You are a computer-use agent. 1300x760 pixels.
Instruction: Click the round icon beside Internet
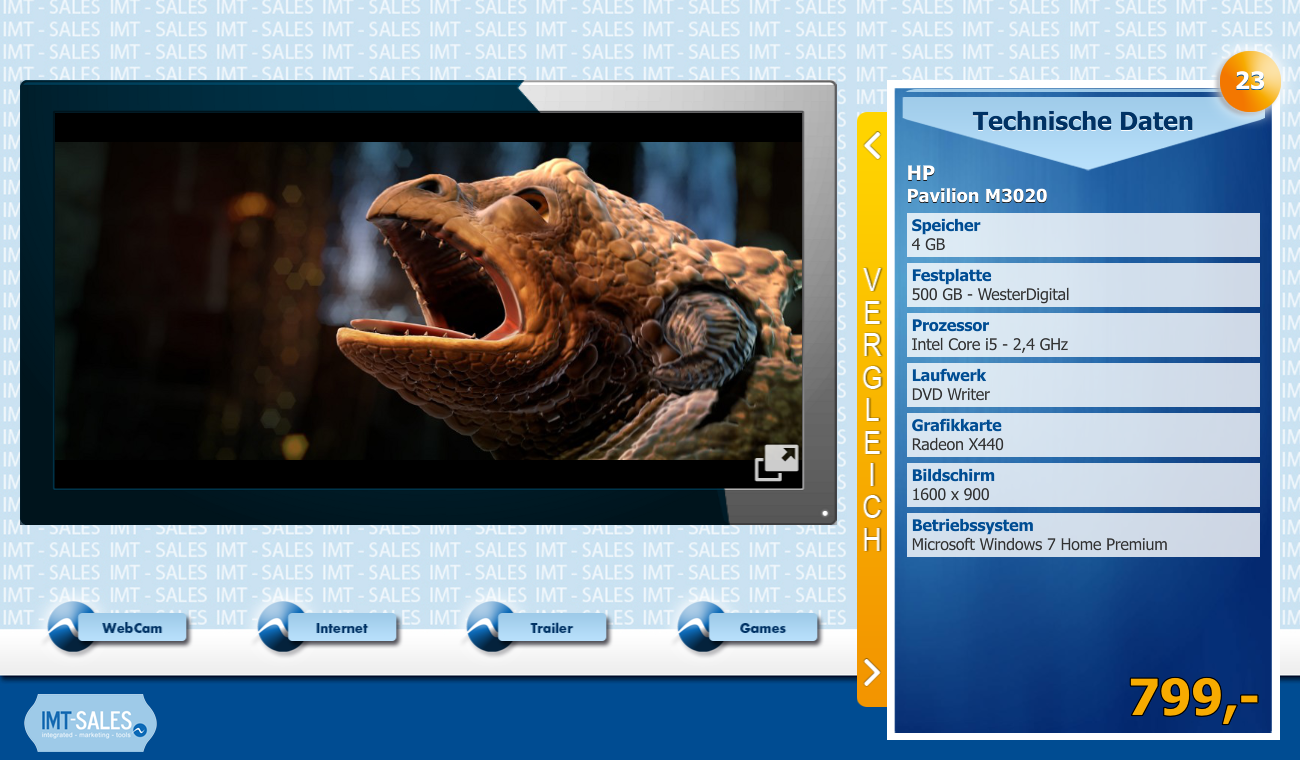tap(282, 627)
